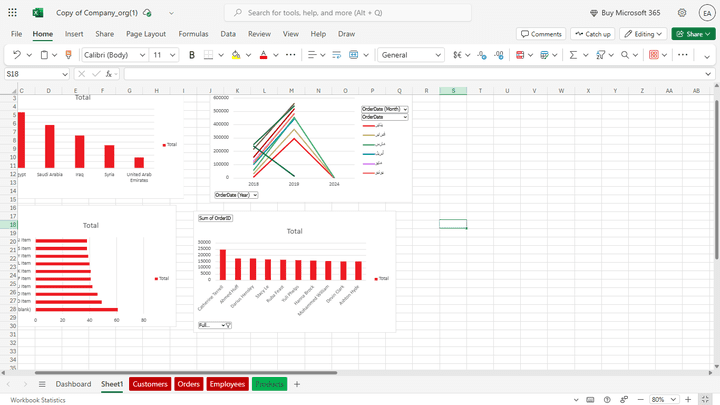Image resolution: width=720 pixels, height=405 pixels.
Task: Click the Merge cells icon
Action: 354,55
